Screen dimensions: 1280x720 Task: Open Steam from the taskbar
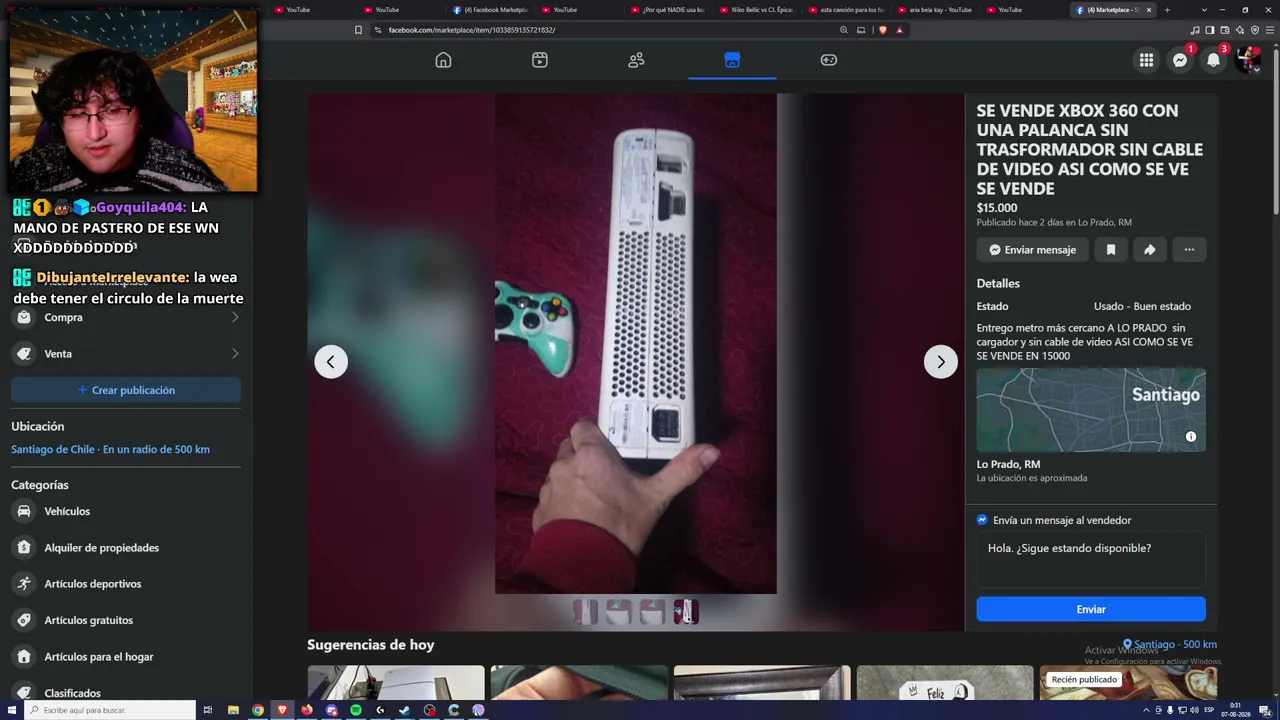pyautogui.click(x=405, y=710)
